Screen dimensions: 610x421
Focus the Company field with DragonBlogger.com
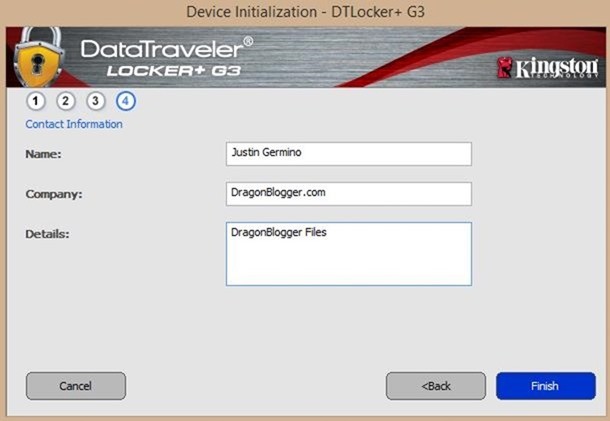pyautogui.click(x=349, y=194)
